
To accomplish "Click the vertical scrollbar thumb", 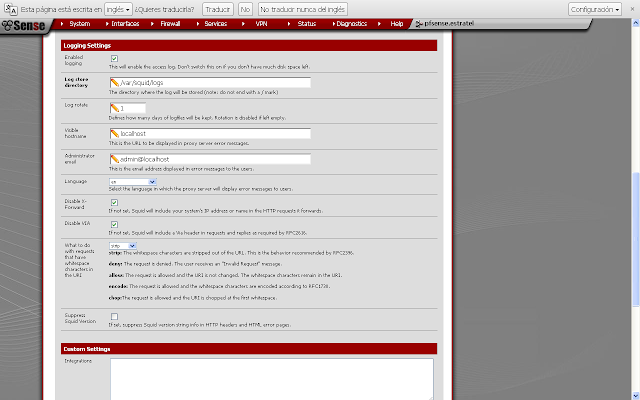I will [x=636, y=239].
